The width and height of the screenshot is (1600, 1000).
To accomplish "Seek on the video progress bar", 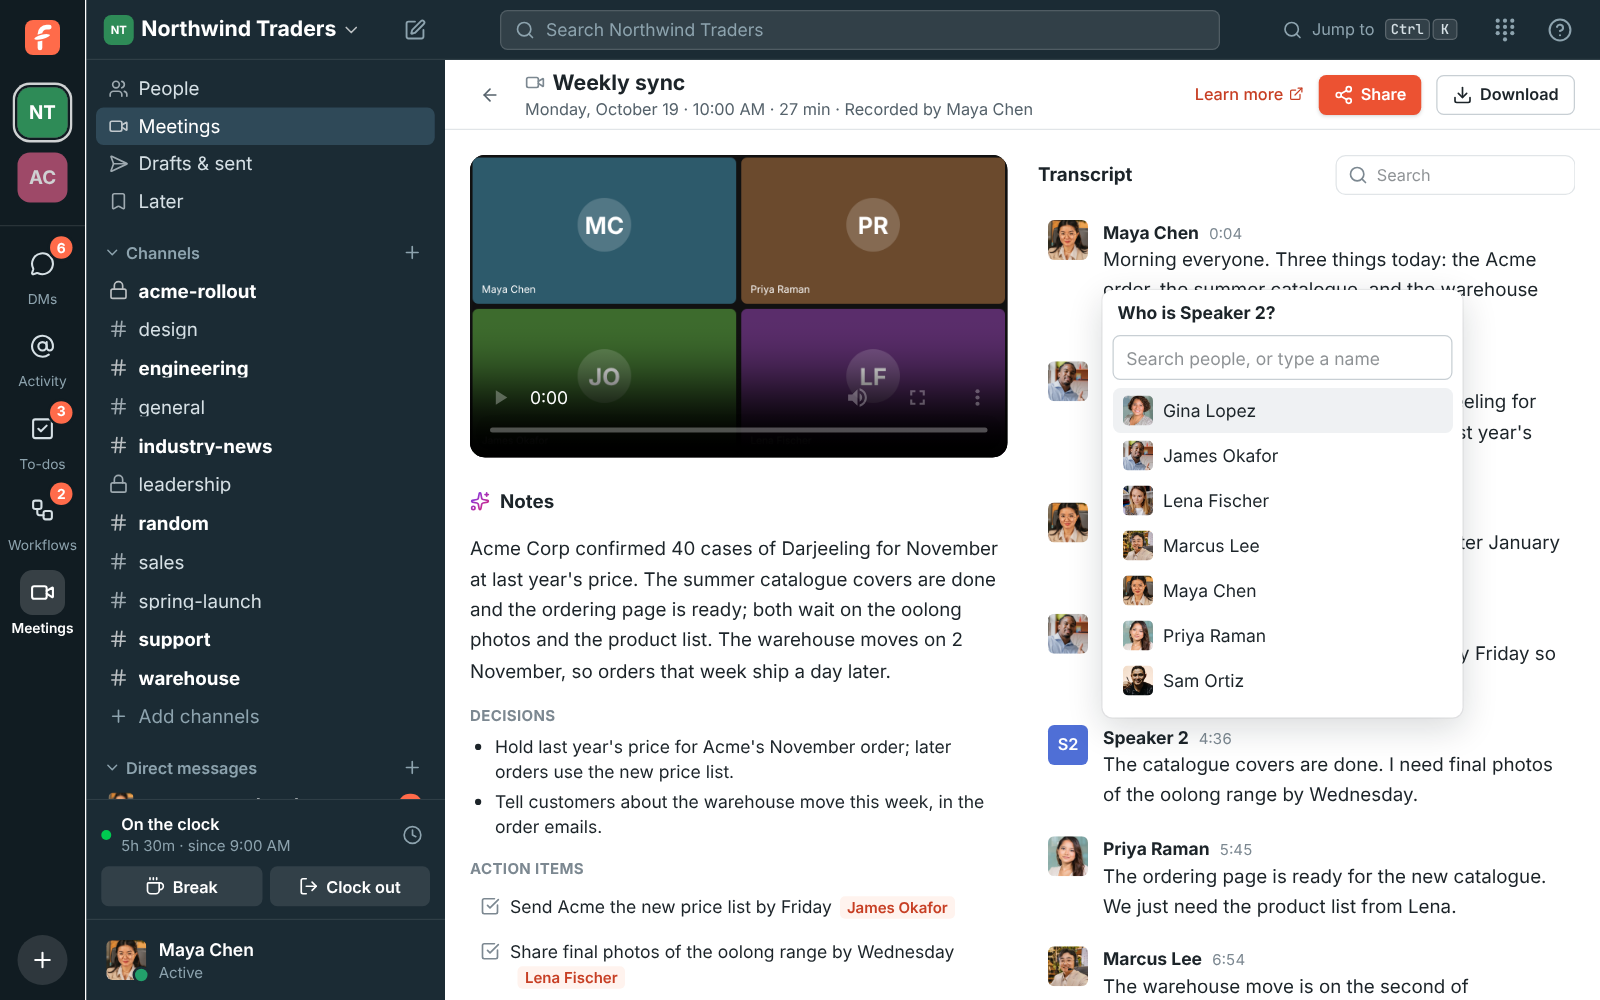I will pos(738,430).
